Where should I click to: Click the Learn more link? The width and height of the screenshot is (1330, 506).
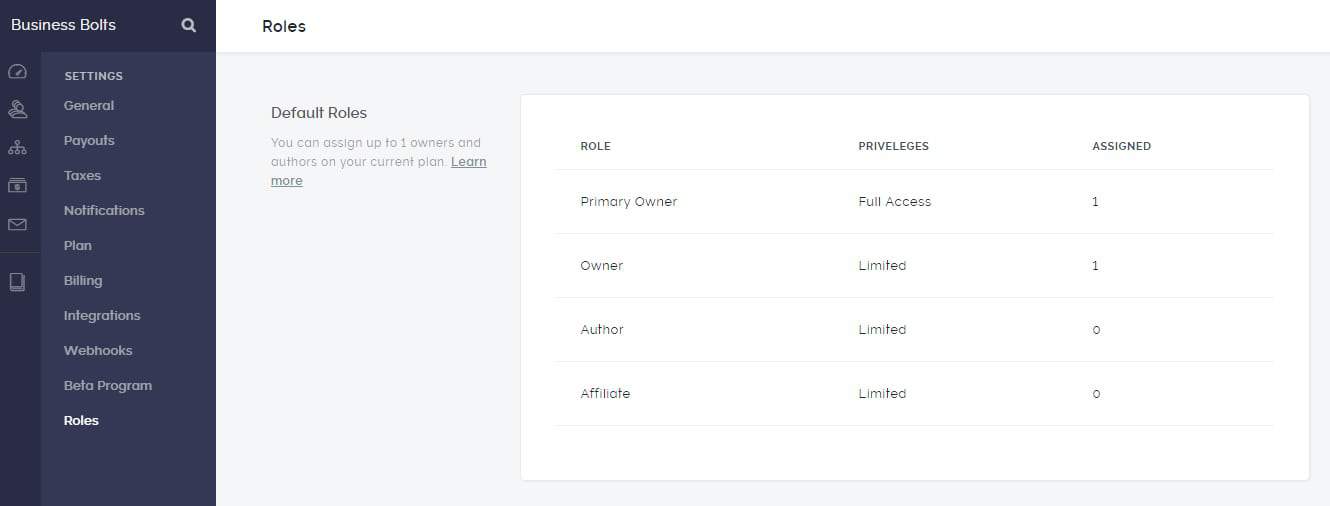click(x=468, y=162)
